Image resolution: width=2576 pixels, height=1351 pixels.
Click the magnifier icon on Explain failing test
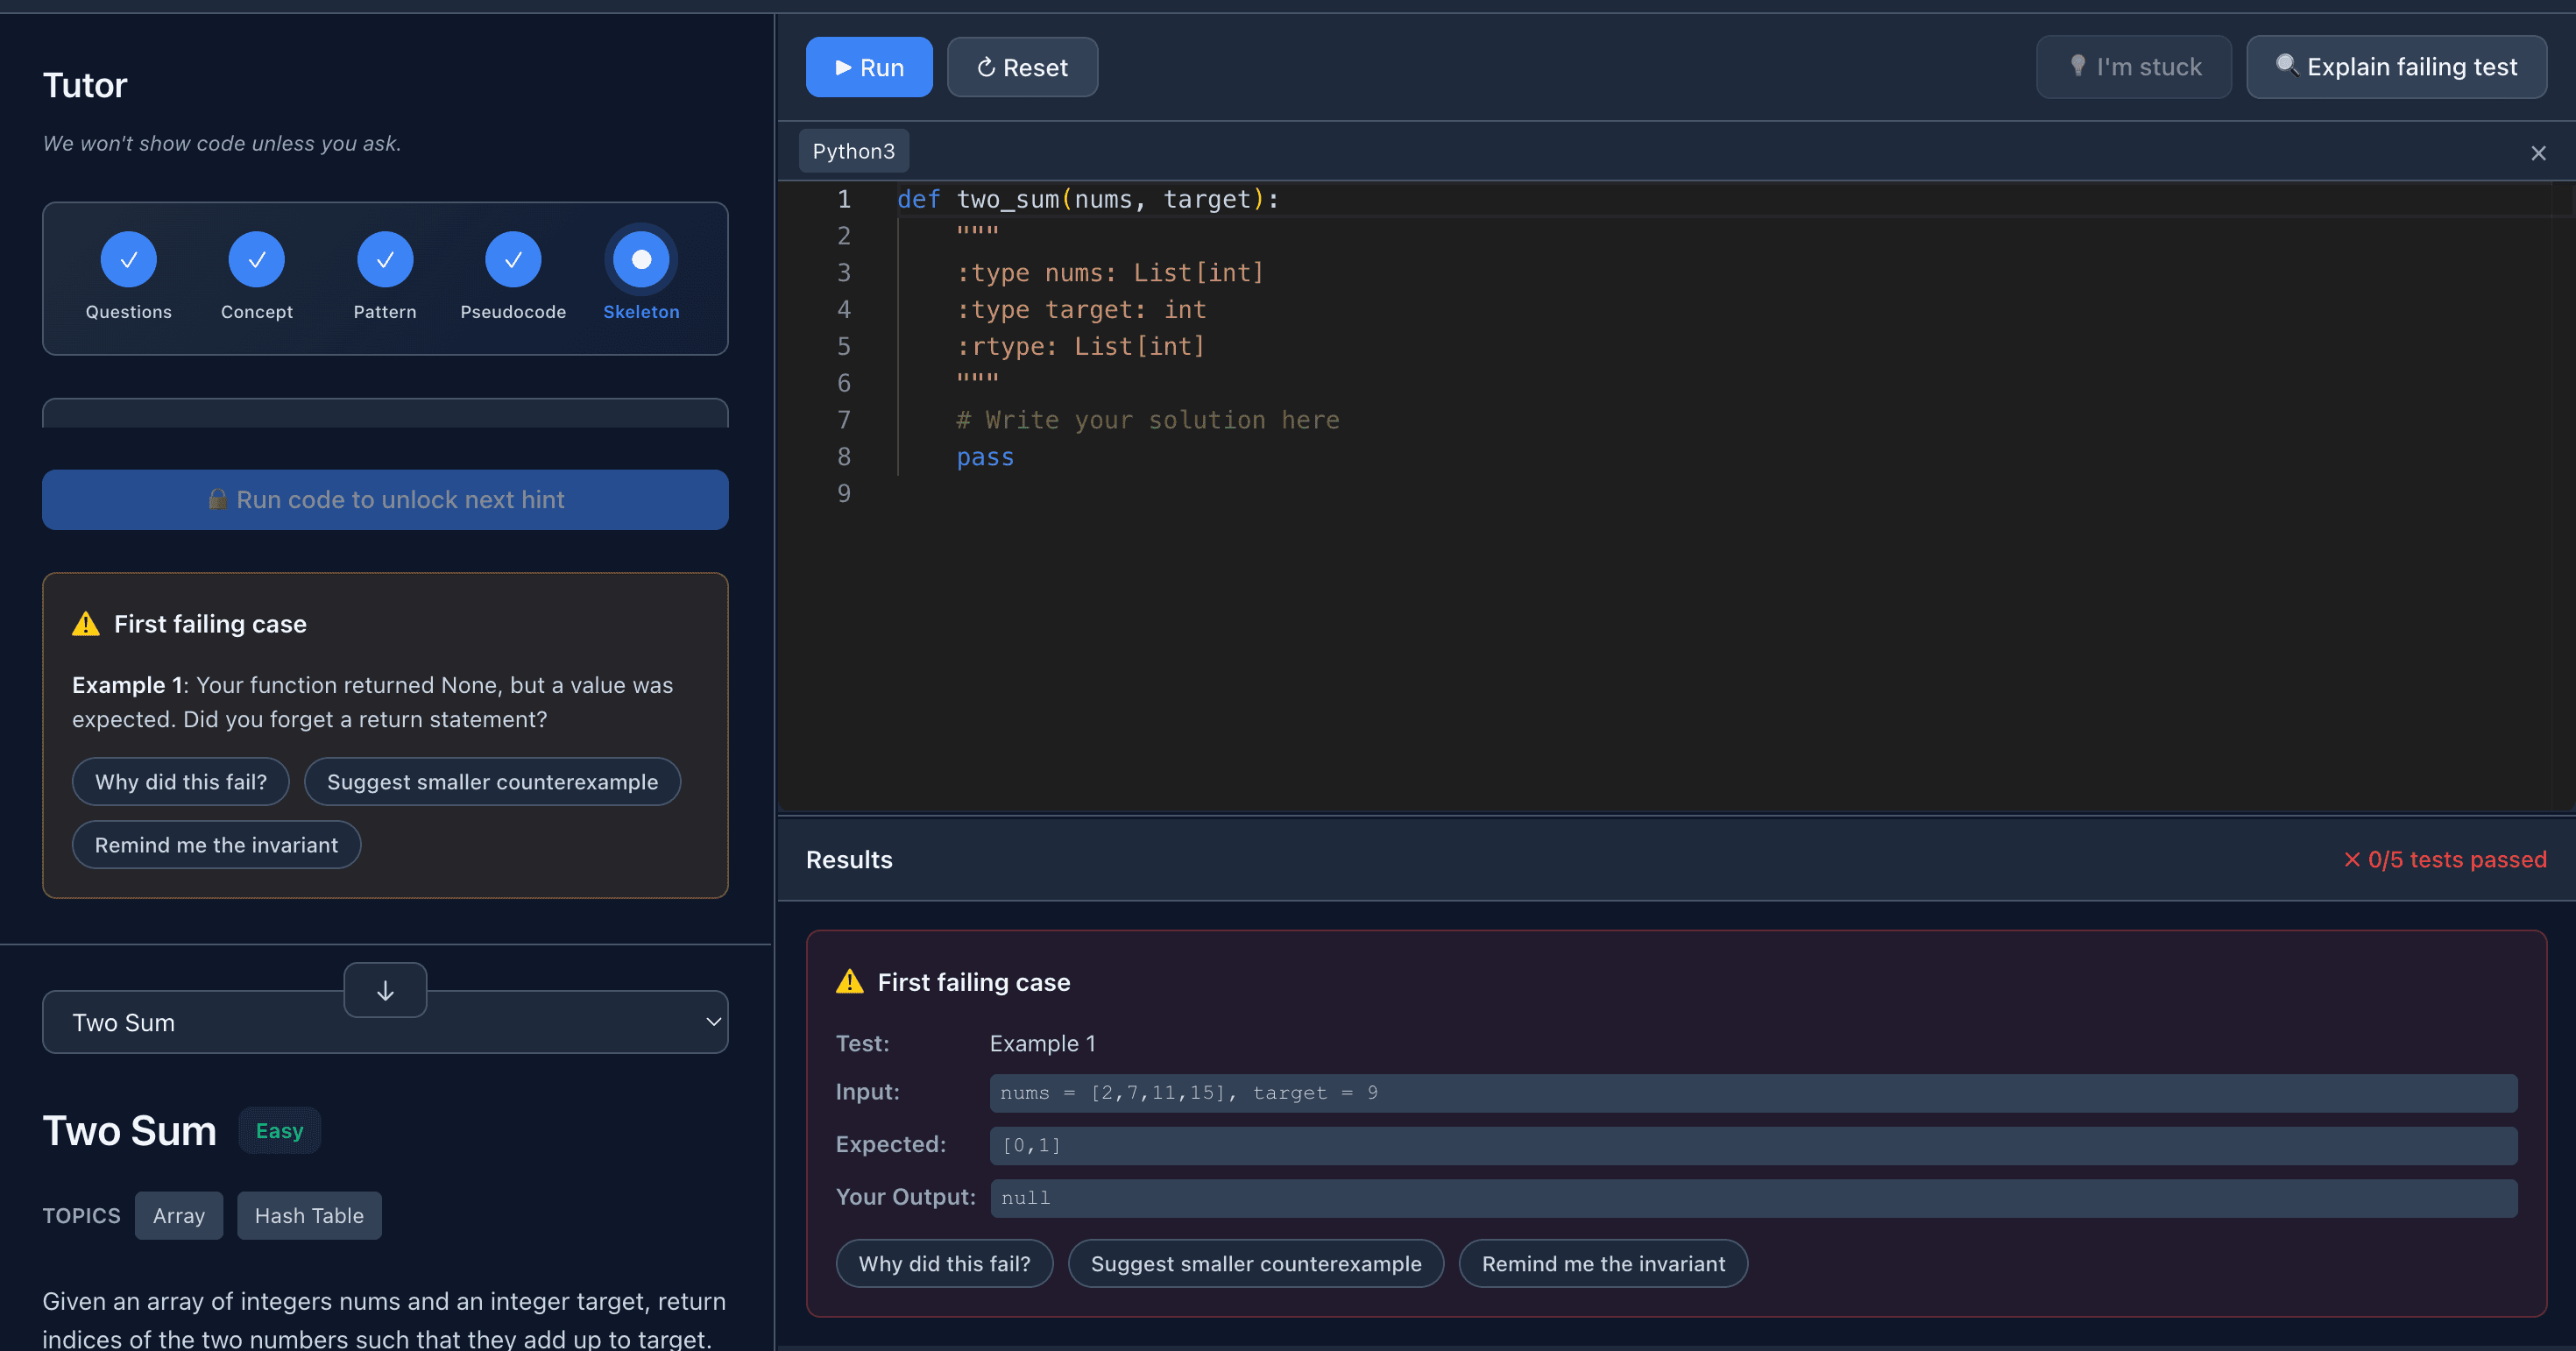[2289, 66]
